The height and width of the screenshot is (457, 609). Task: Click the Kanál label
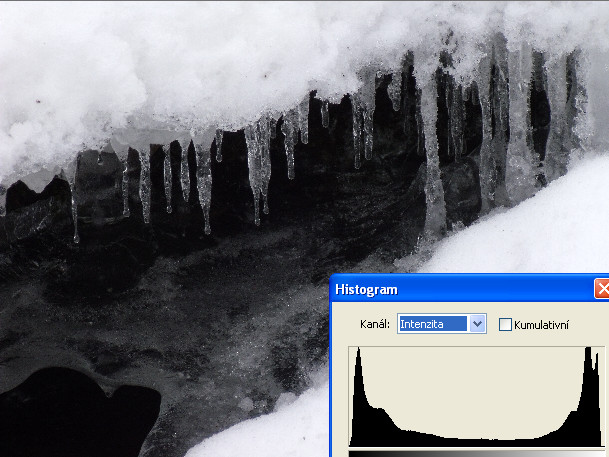[375, 324]
